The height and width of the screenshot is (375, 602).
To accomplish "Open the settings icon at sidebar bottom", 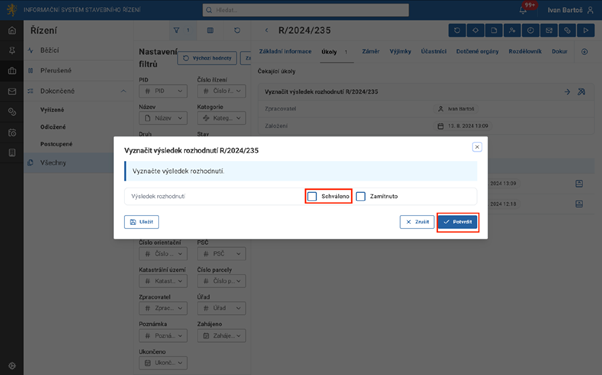I will pyautogui.click(x=12, y=365).
